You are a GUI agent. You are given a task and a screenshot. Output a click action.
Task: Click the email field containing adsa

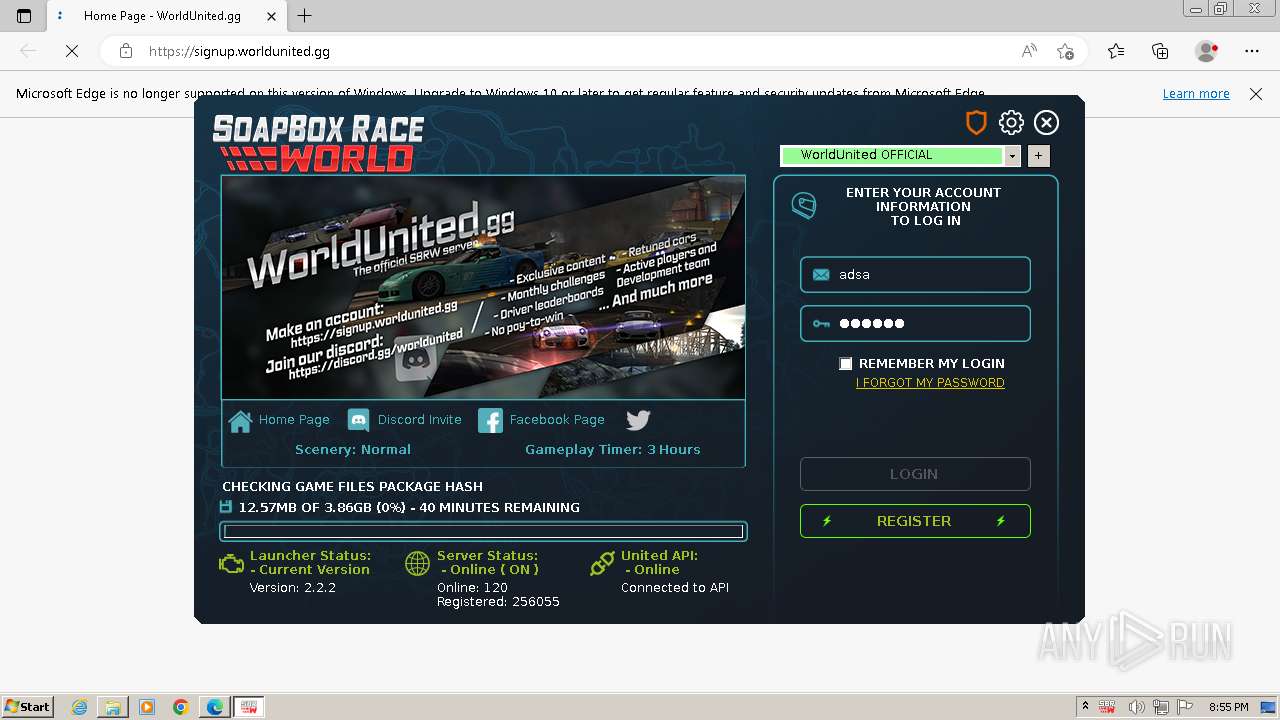tap(915, 274)
